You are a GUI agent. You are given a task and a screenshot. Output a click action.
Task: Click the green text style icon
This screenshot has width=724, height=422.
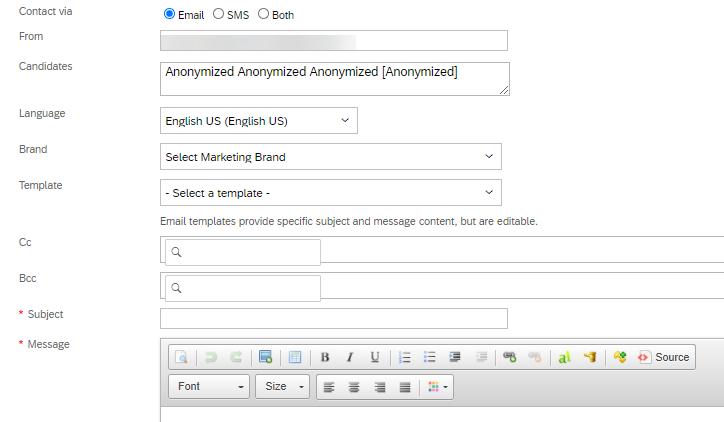(564, 357)
